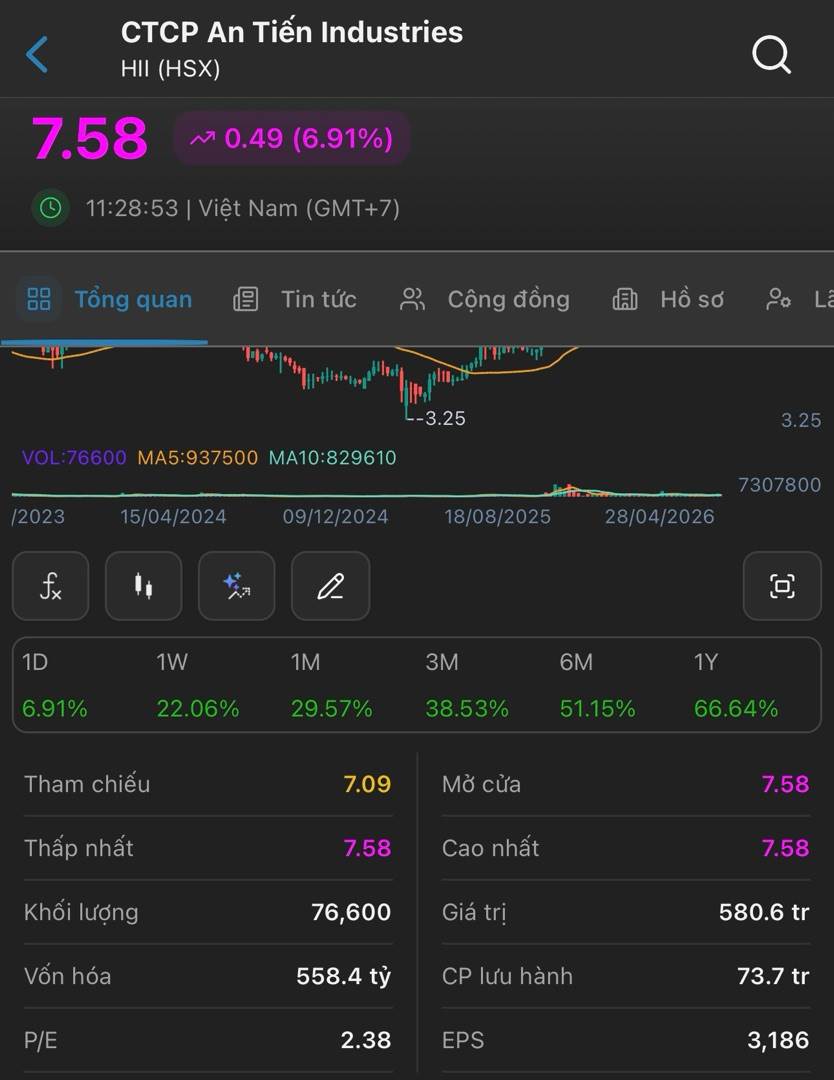Tap the 22.06% weekly change figure
Viewport: 834px width, 1080px height.
tap(198, 708)
